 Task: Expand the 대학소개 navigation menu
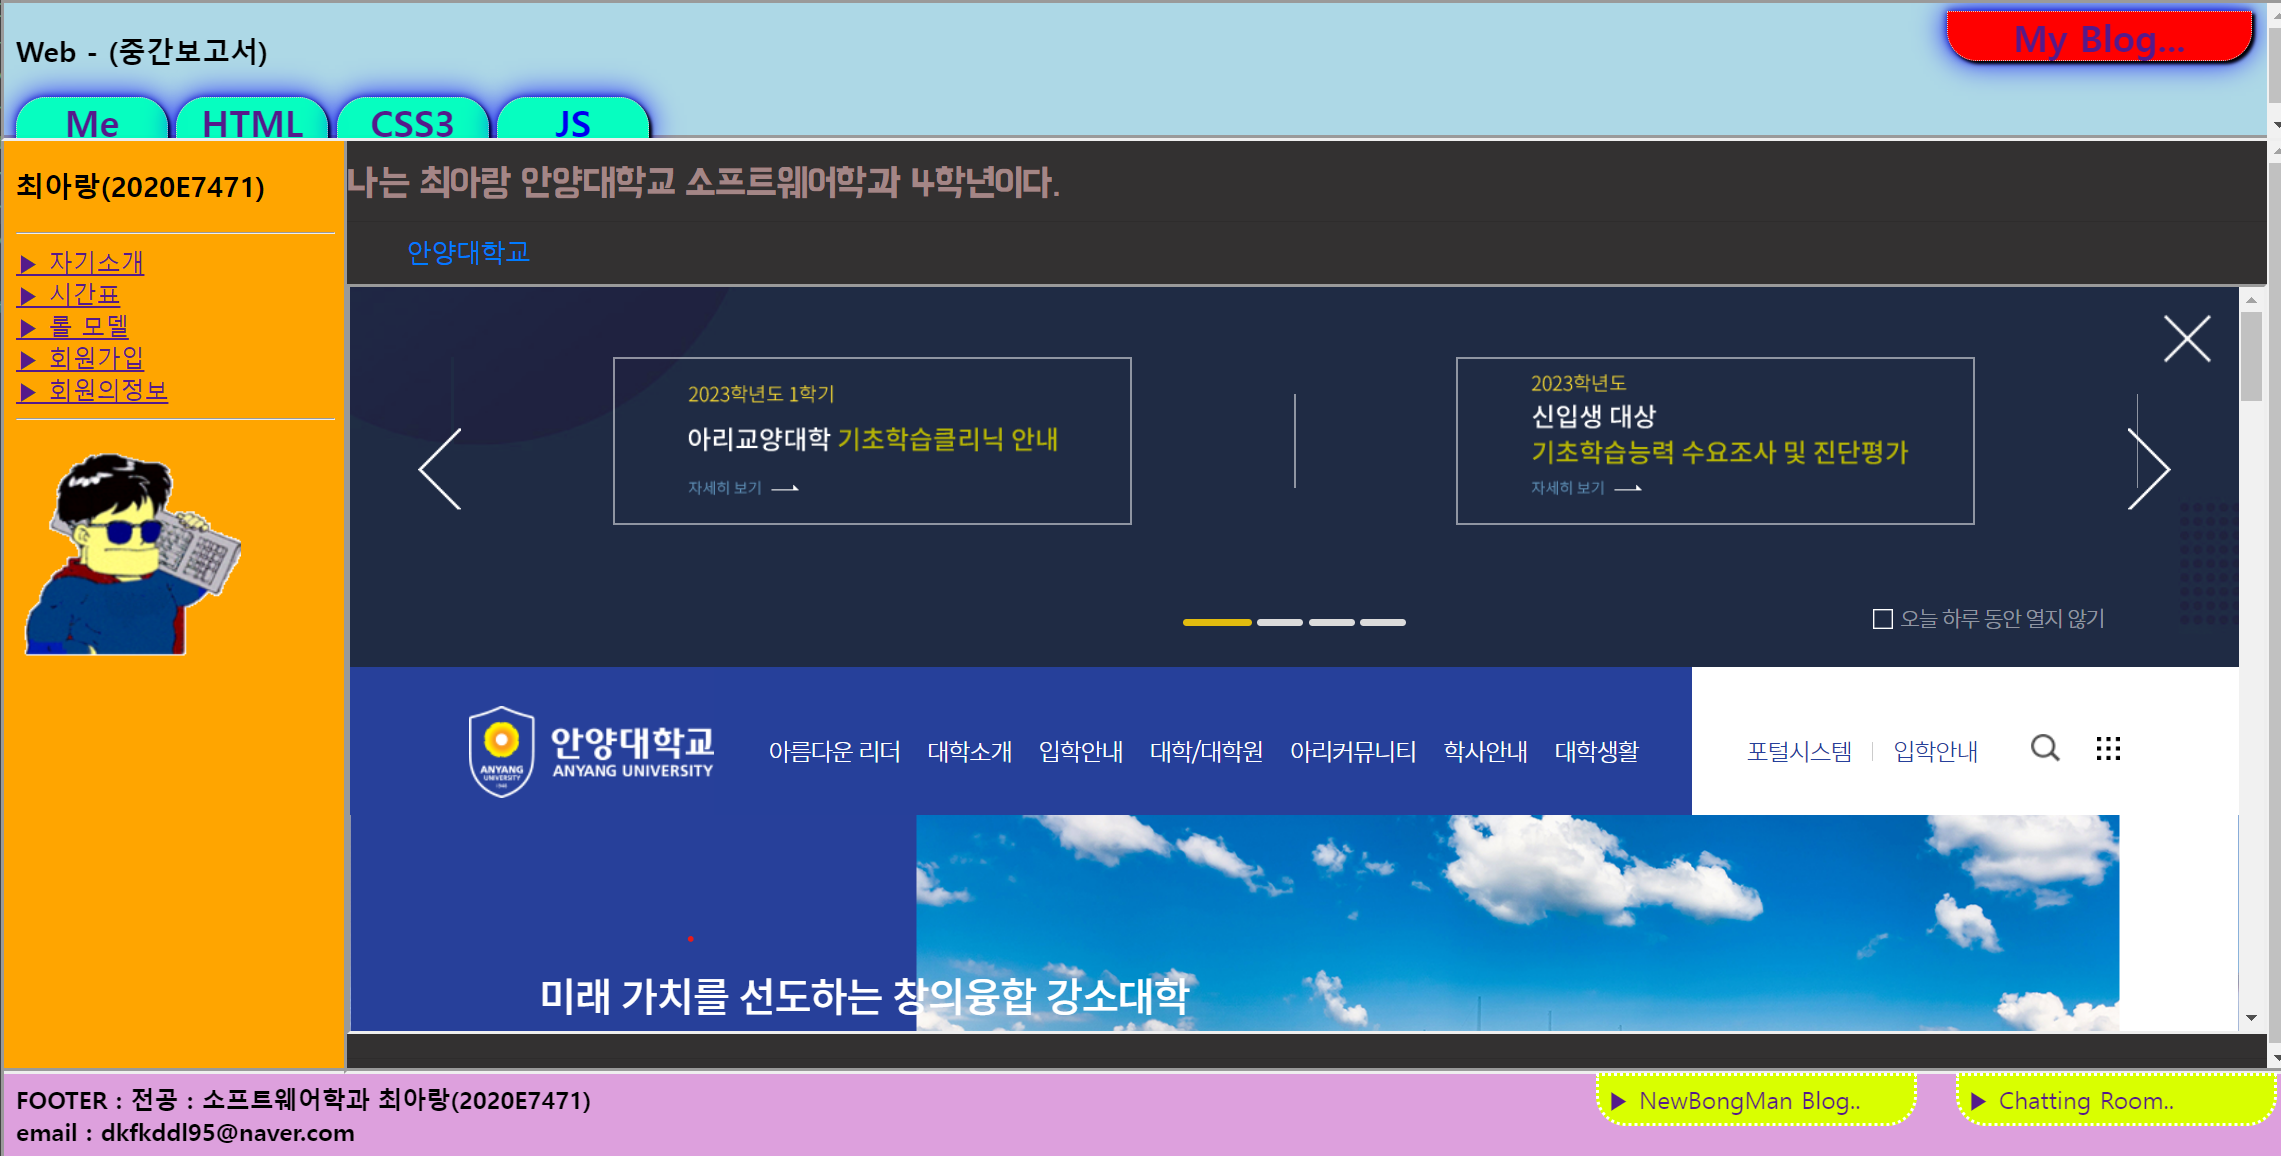tap(969, 751)
